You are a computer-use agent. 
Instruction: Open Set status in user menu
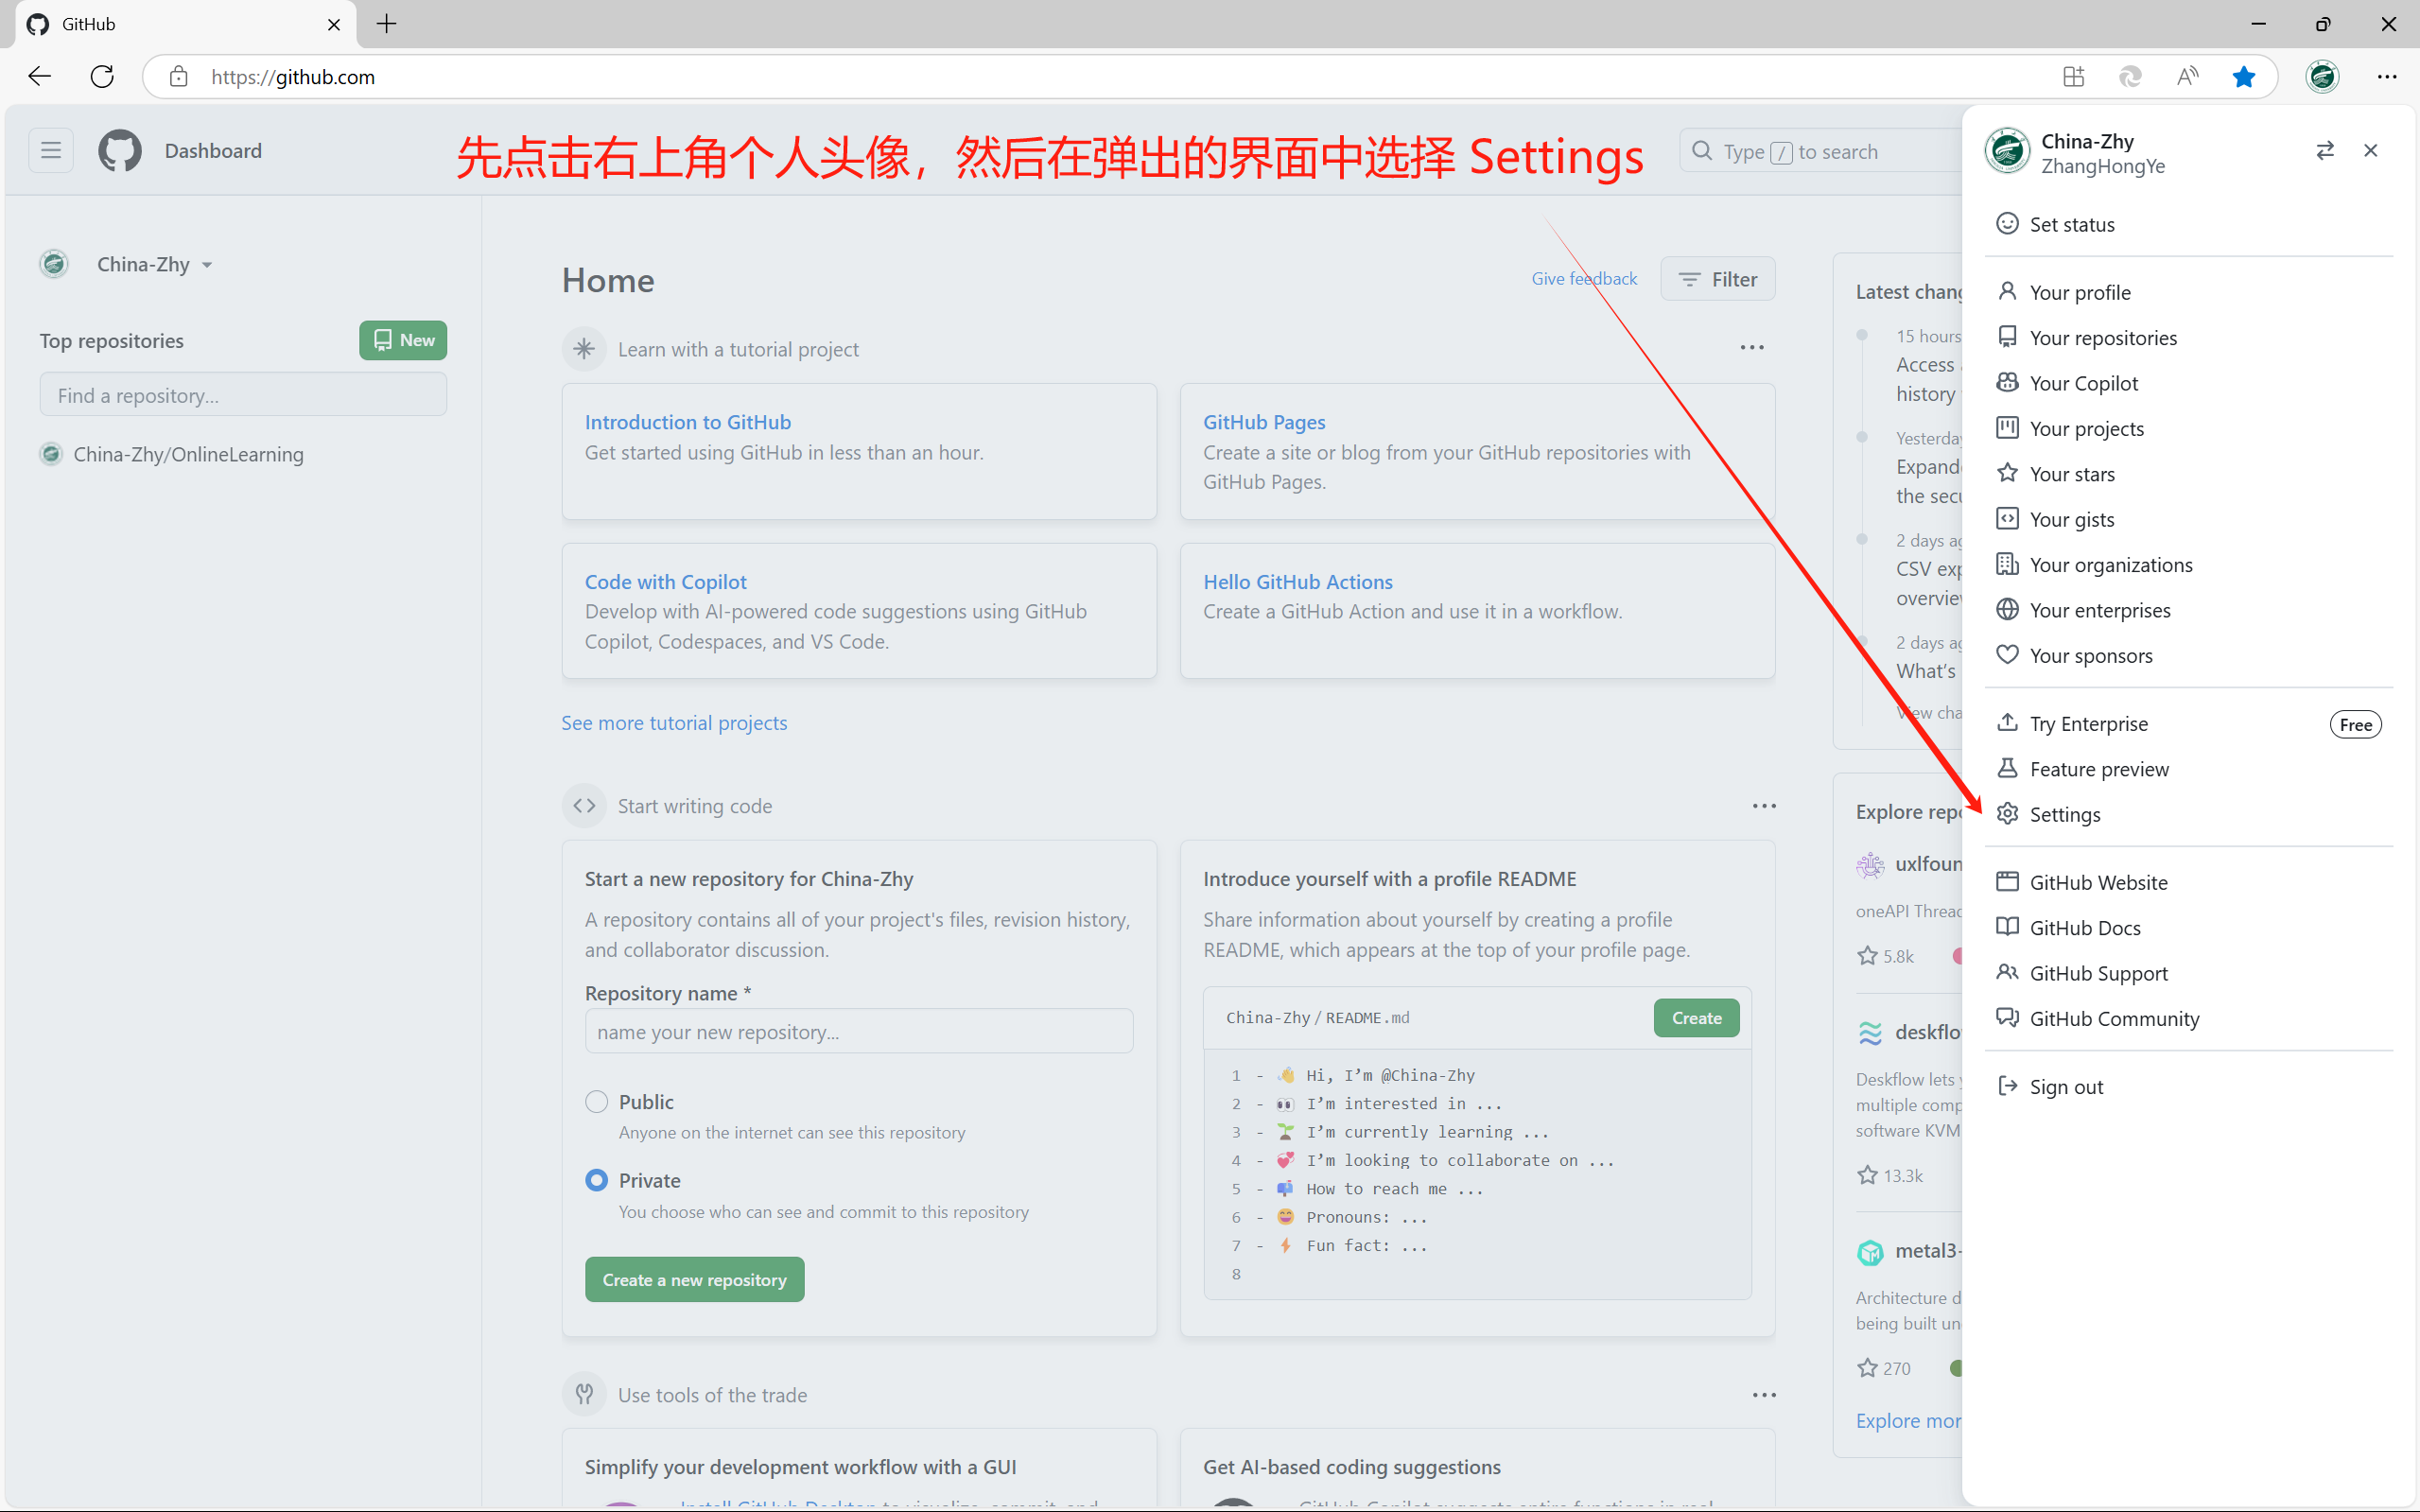tap(2189, 224)
